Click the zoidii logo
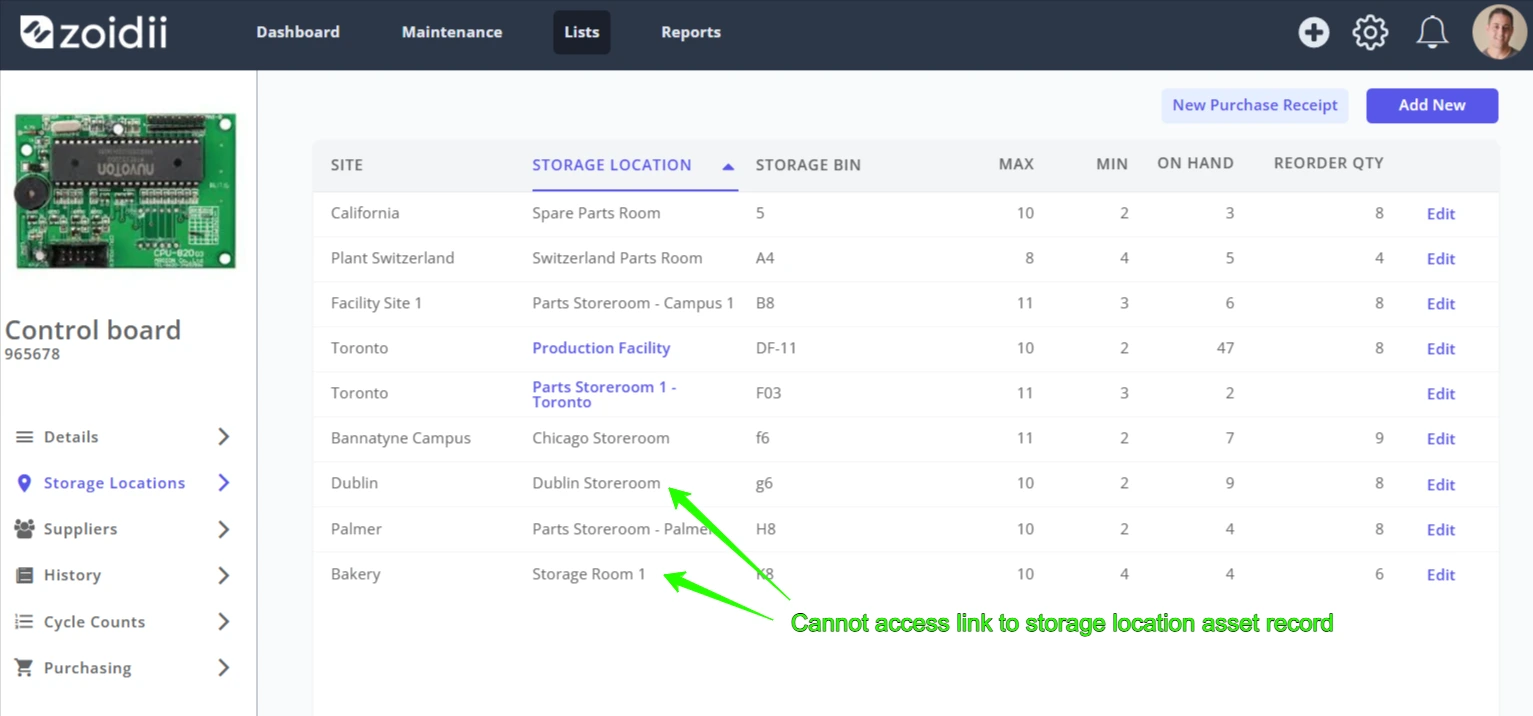The width and height of the screenshot is (1533, 716). click(93, 32)
